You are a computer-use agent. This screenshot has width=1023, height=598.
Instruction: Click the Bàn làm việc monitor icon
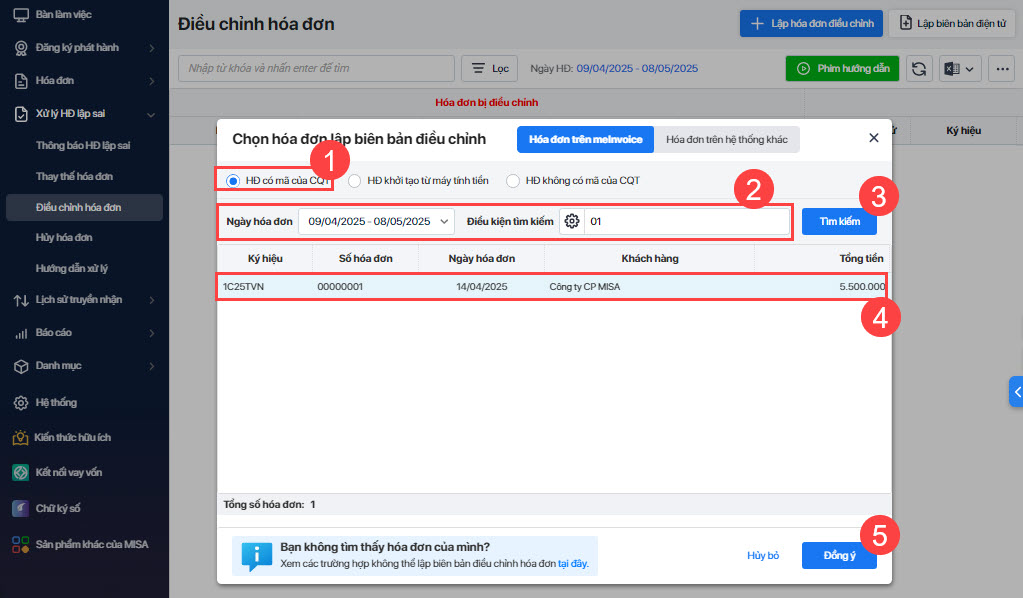(x=21, y=14)
